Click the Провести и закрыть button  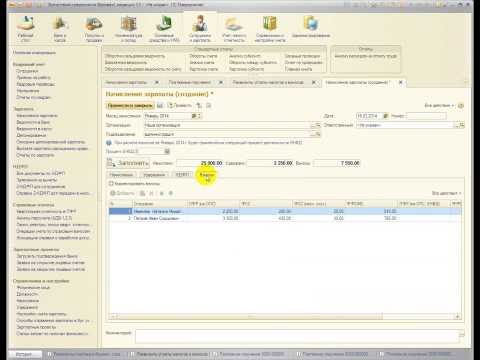(130, 106)
